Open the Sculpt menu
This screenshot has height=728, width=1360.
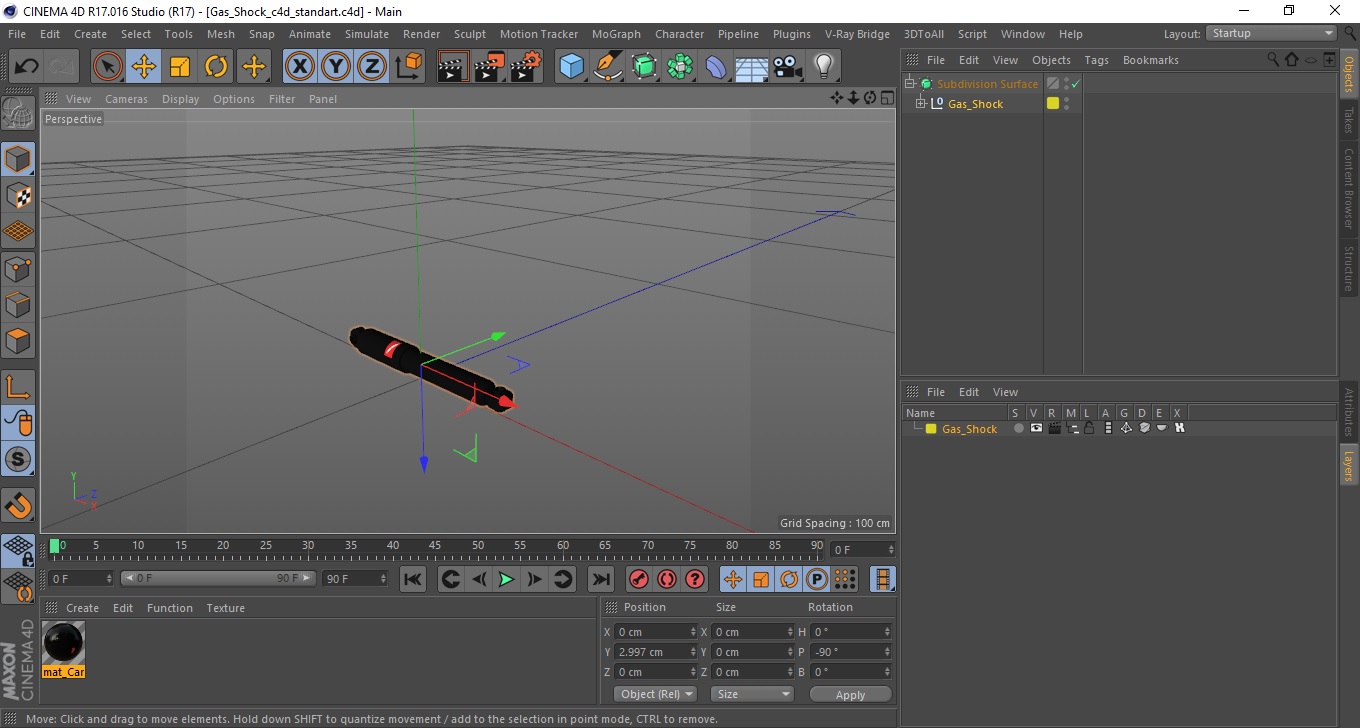click(x=470, y=34)
